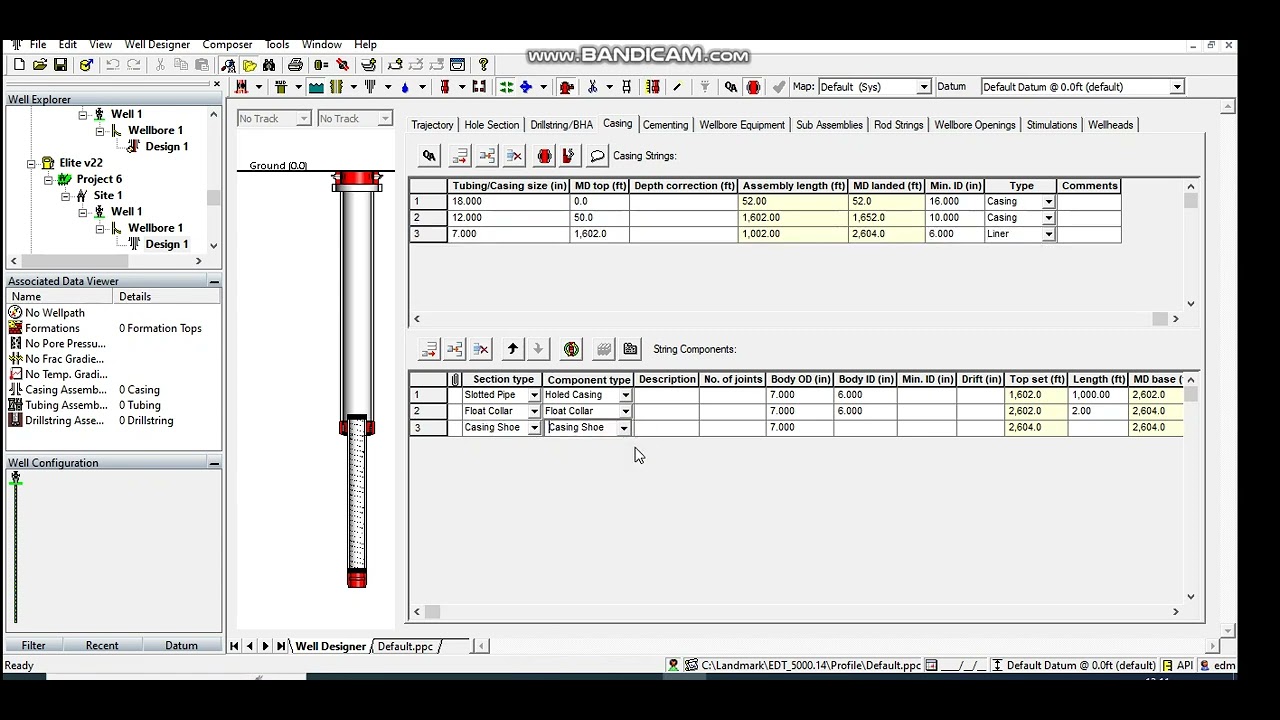Collapse the Associated Data Viewer panel
Viewport: 1280px width, 720px height.
(214, 282)
